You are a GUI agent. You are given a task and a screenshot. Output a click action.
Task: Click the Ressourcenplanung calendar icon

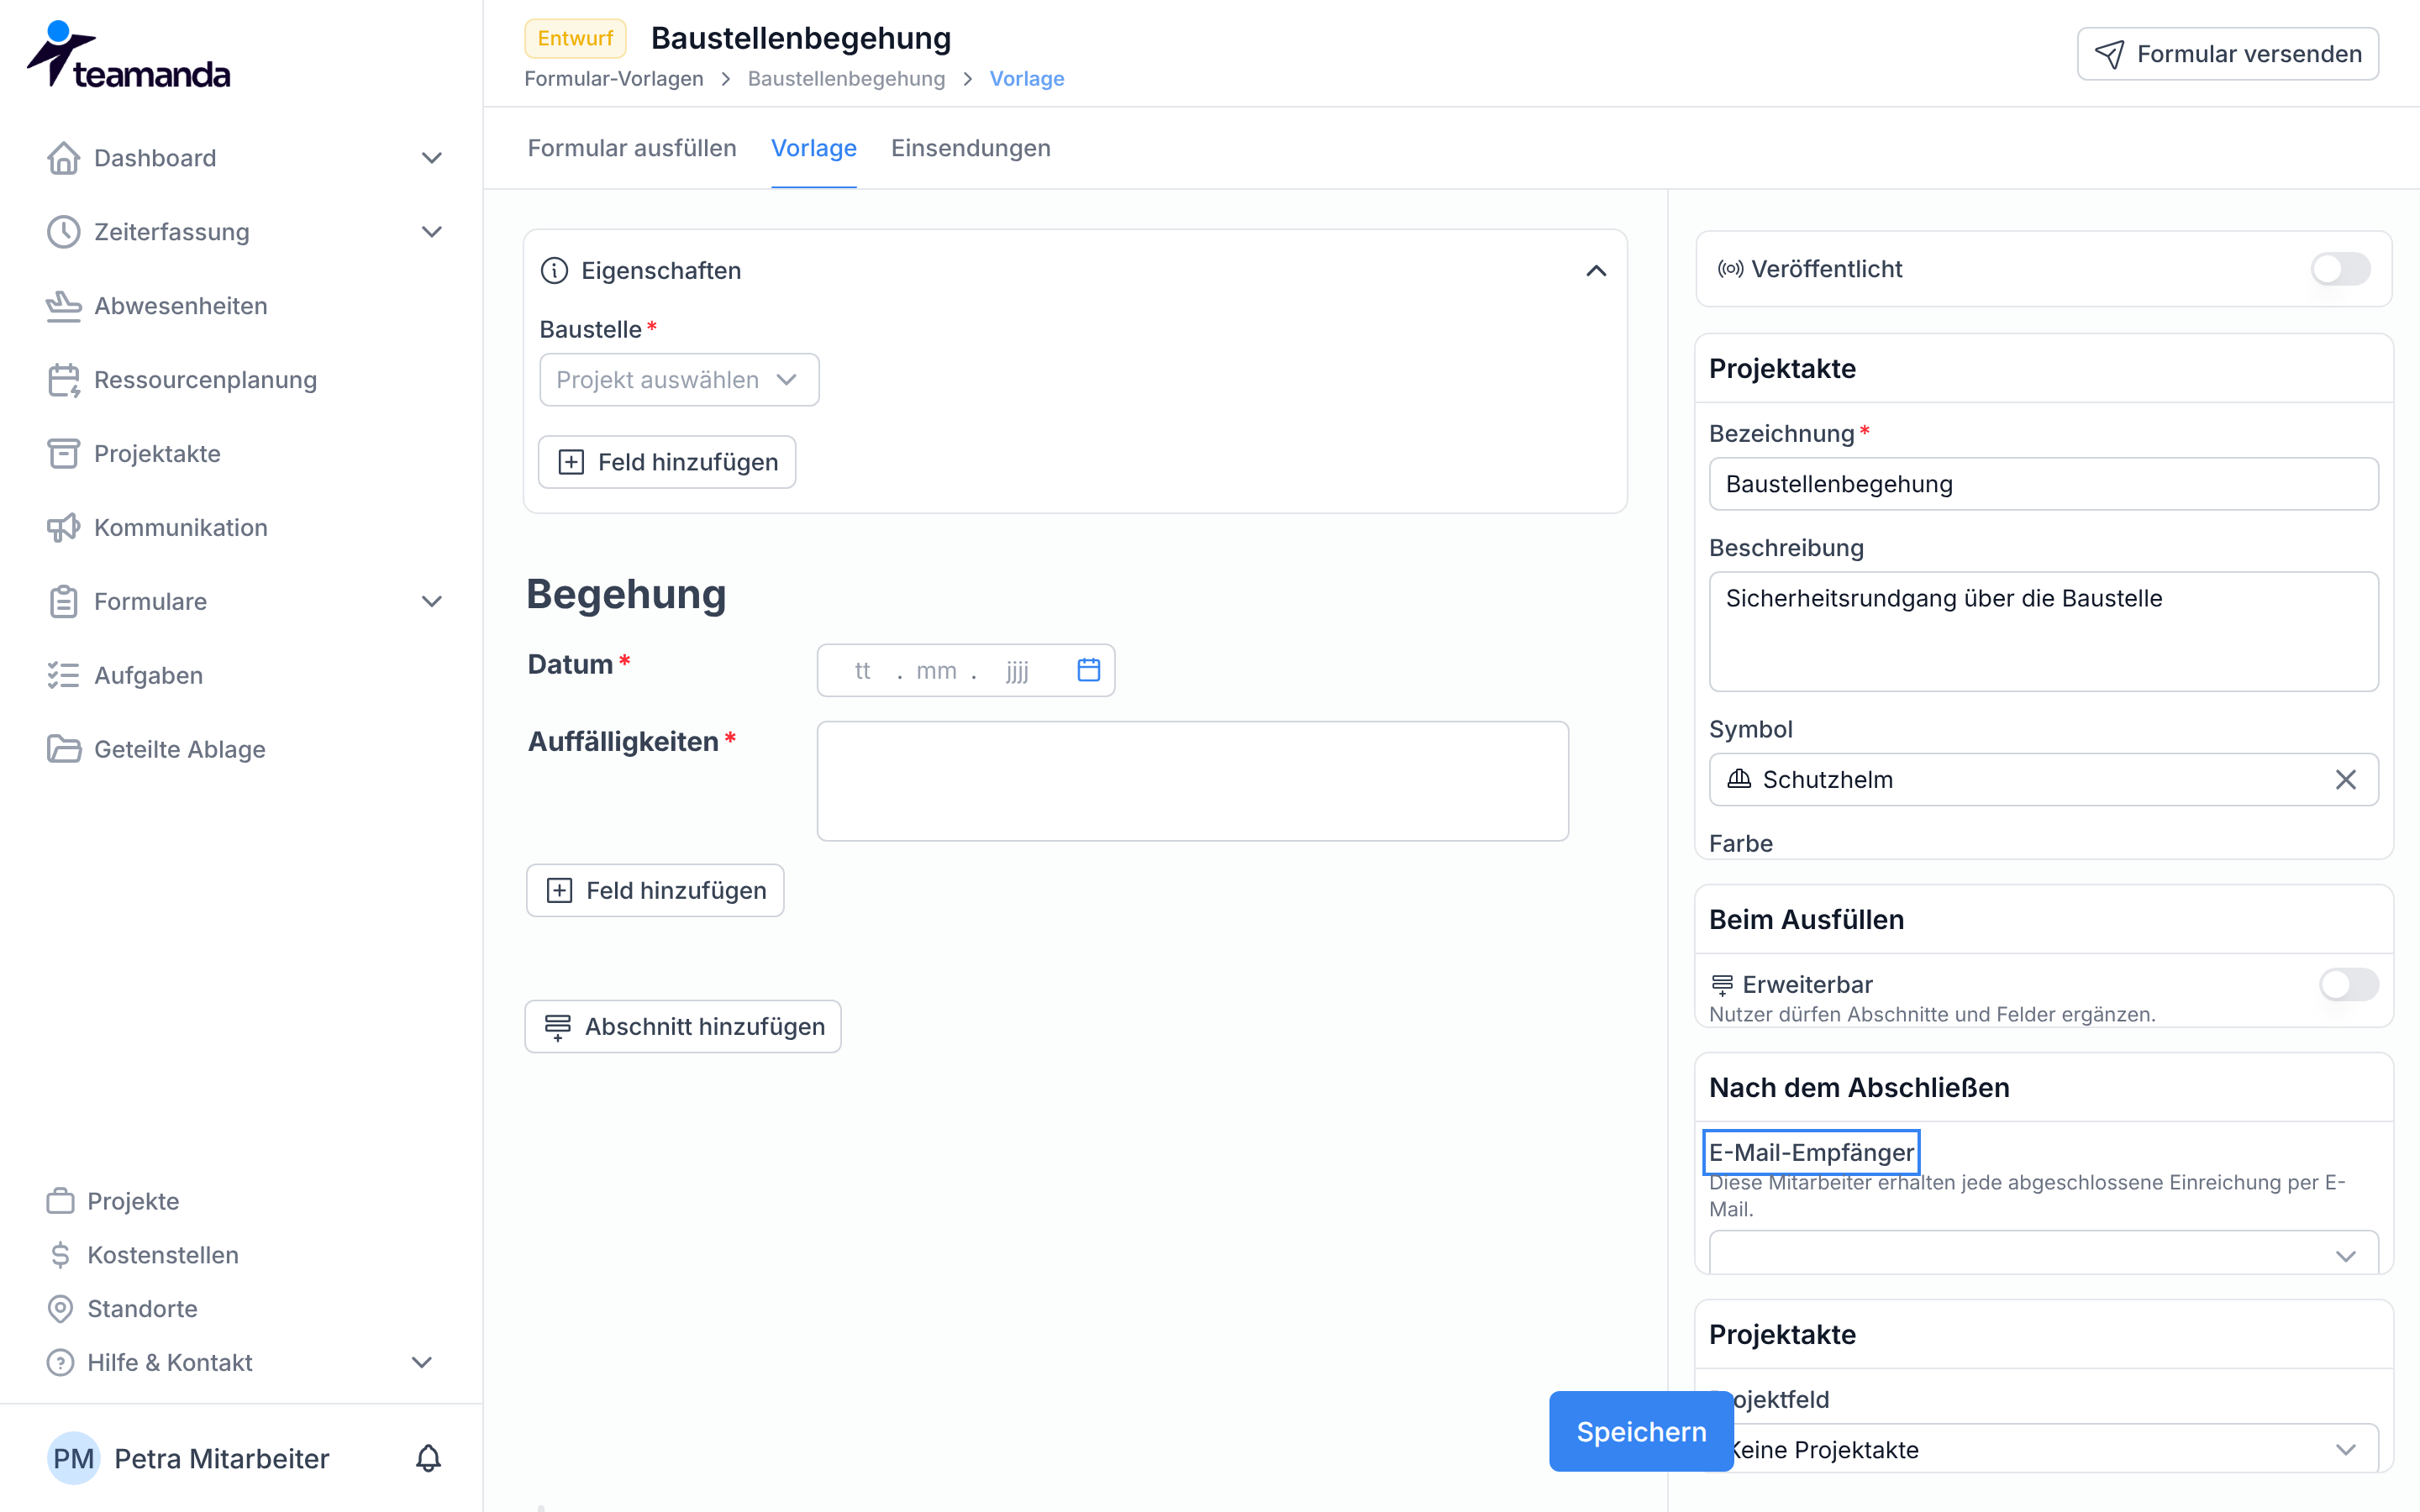tap(64, 380)
